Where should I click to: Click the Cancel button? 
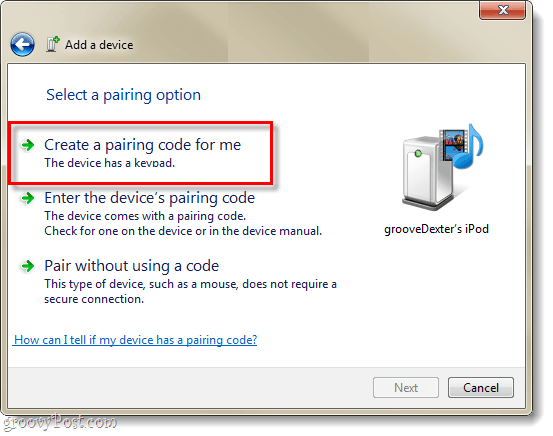click(481, 388)
